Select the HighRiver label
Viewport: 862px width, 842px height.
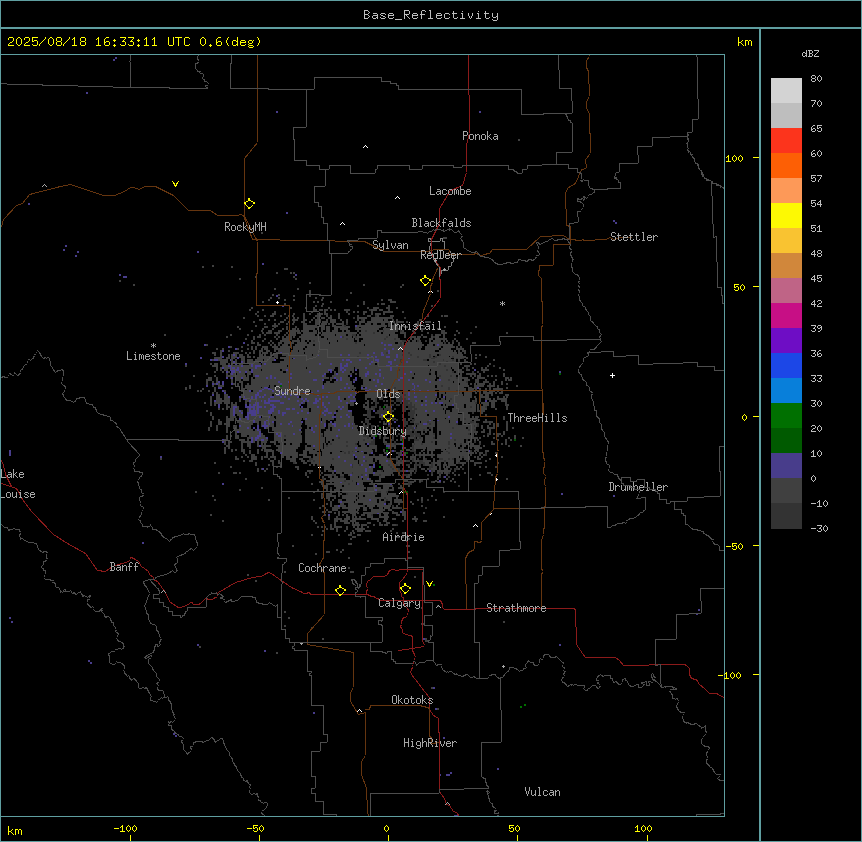point(430,743)
